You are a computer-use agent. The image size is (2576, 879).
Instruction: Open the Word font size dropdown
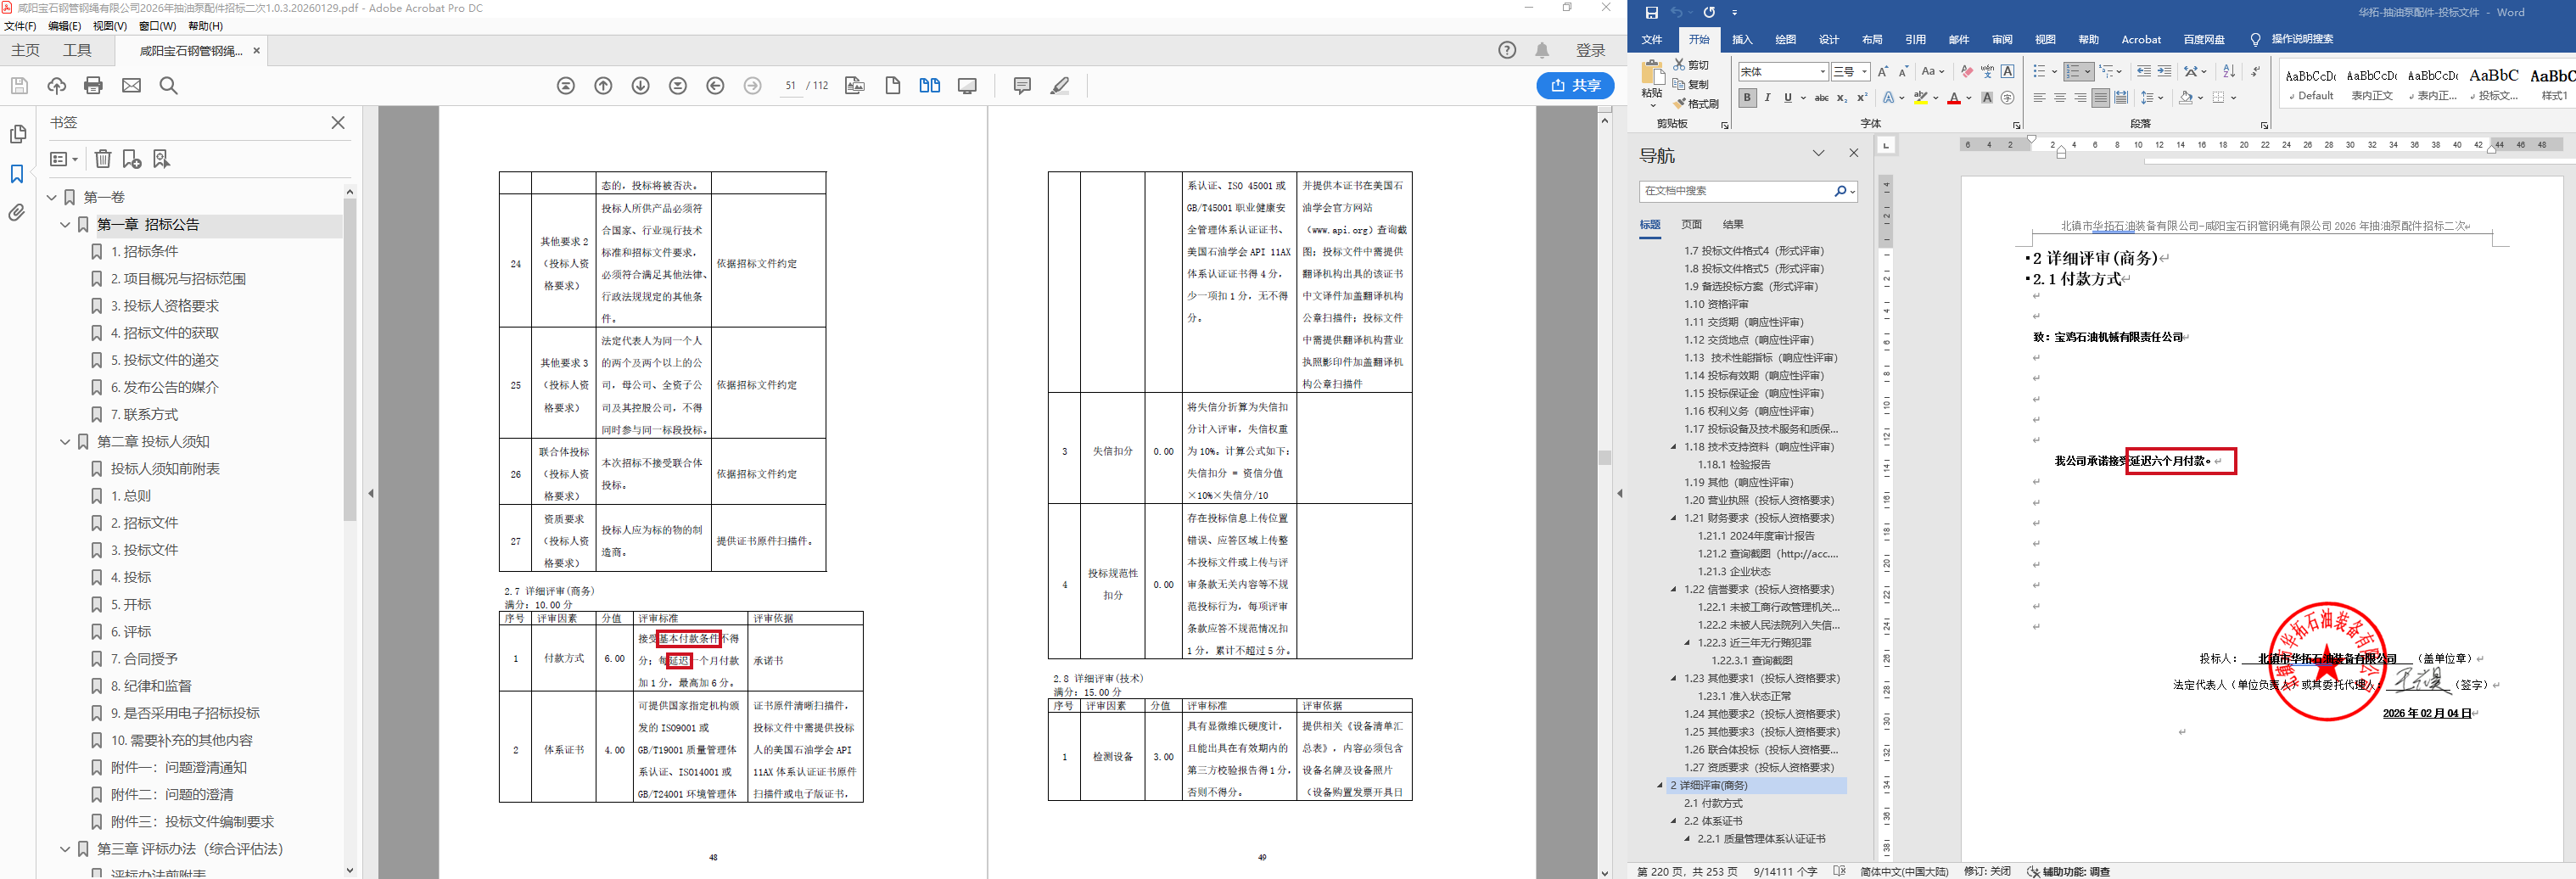[x=1865, y=72]
